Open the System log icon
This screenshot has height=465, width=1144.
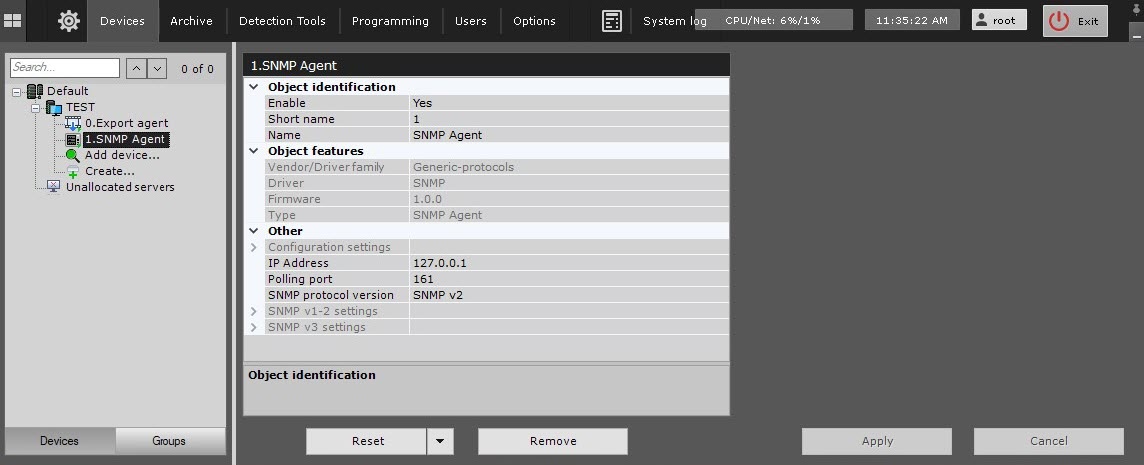click(613, 21)
